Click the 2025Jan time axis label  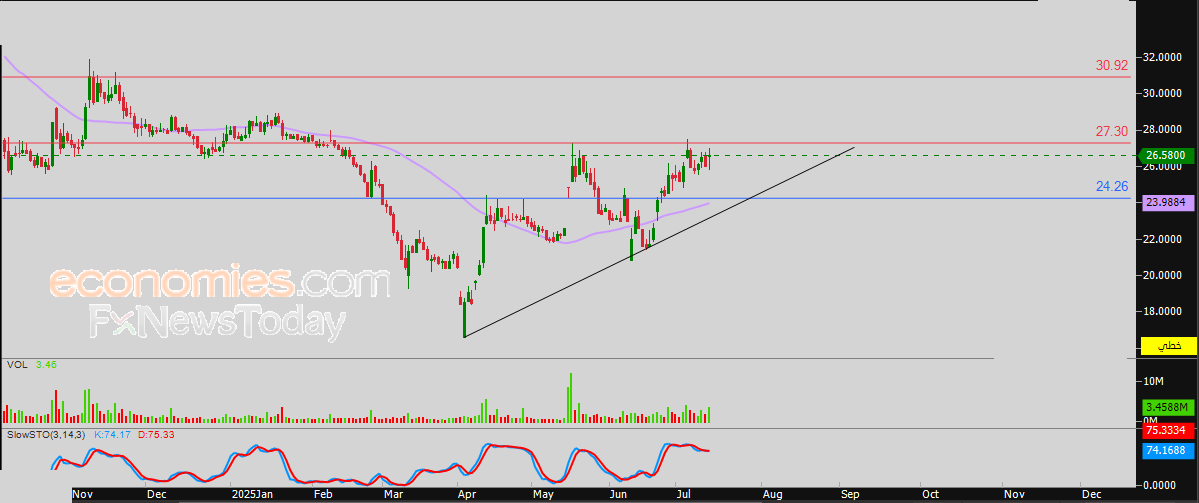(252, 495)
